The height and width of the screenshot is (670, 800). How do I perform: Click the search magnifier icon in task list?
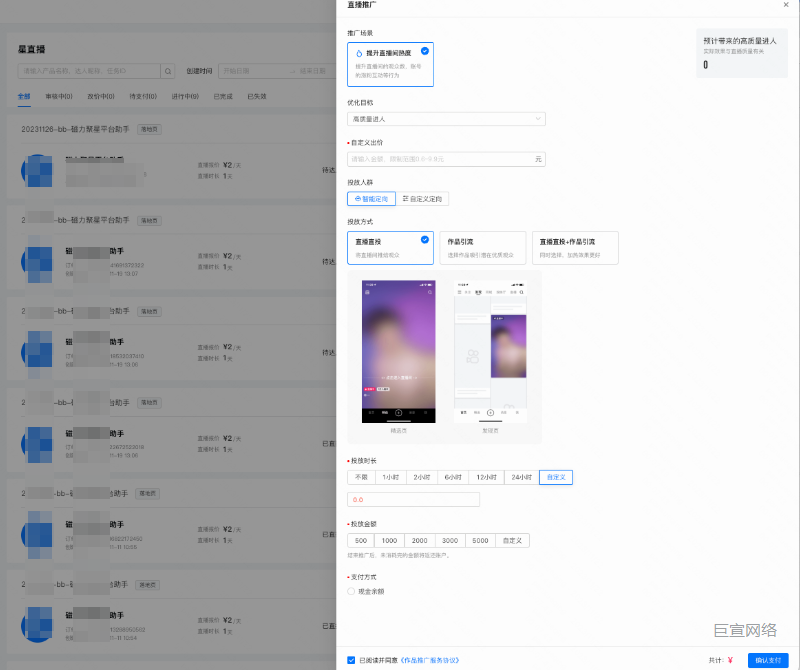[x=167, y=71]
